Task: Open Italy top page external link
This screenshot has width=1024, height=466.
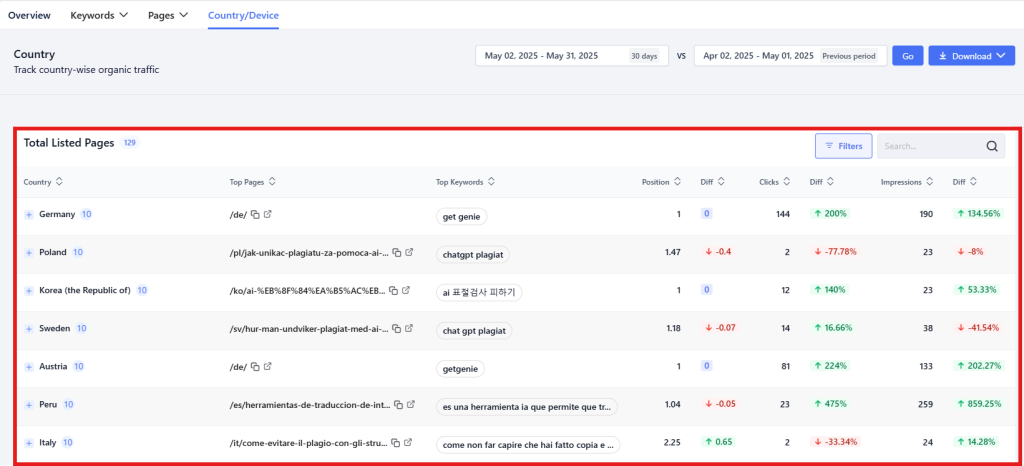Action: point(408,443)
